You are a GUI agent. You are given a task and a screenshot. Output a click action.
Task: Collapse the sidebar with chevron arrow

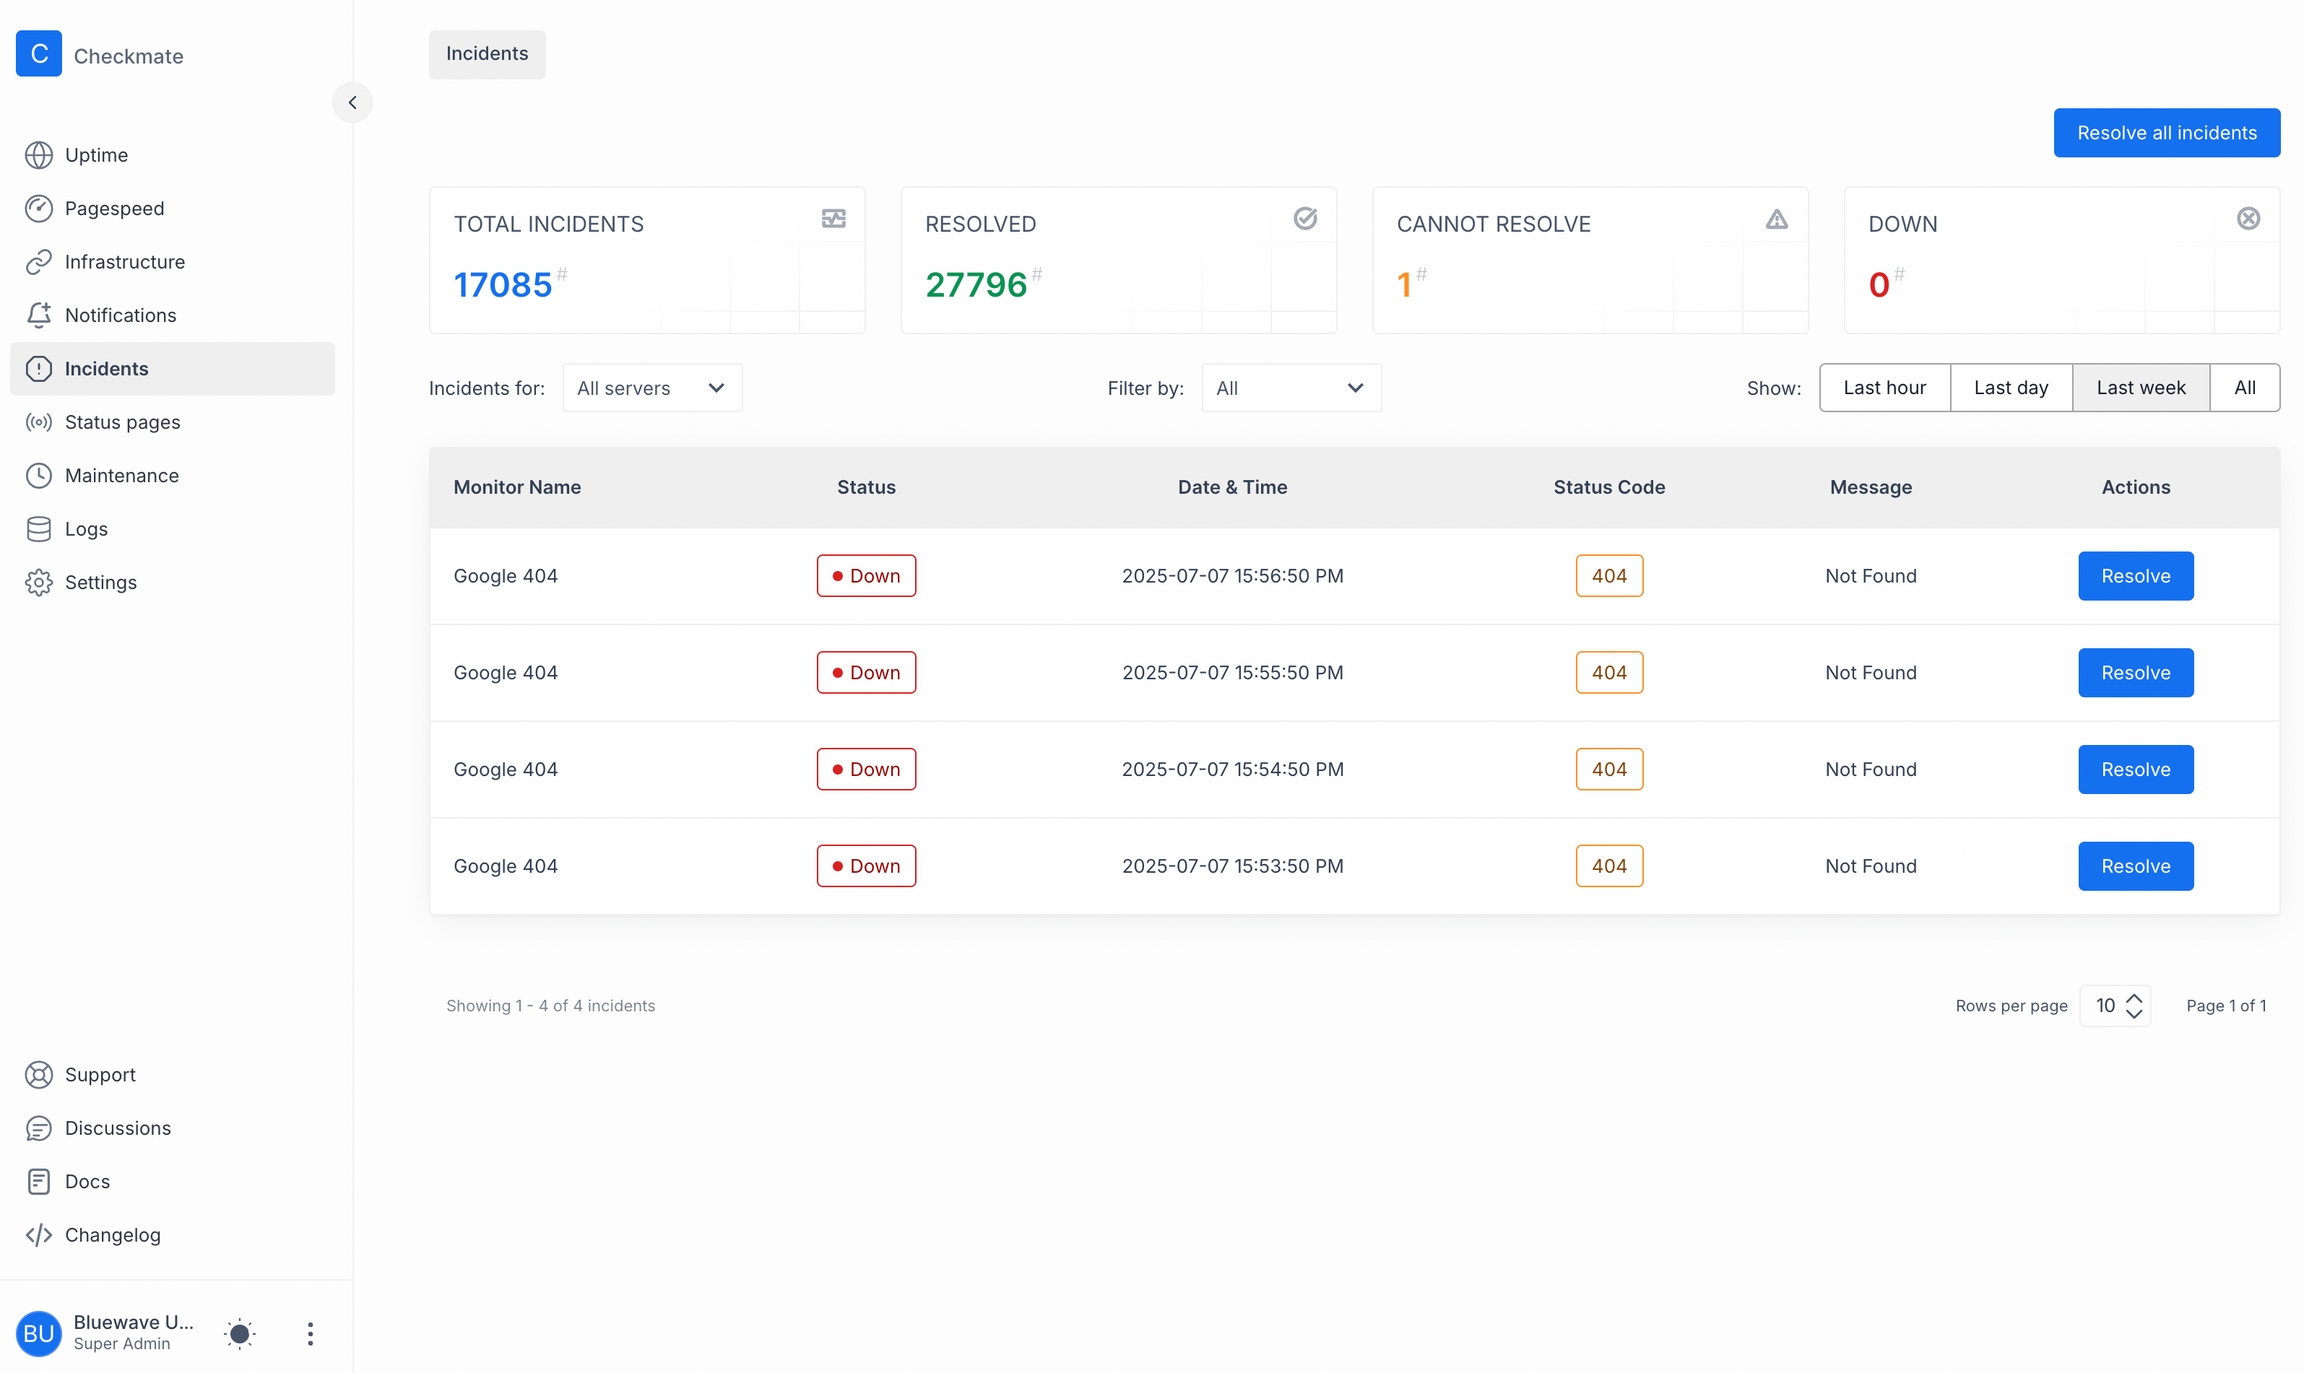pyautogui.click(x=352, y=102)
